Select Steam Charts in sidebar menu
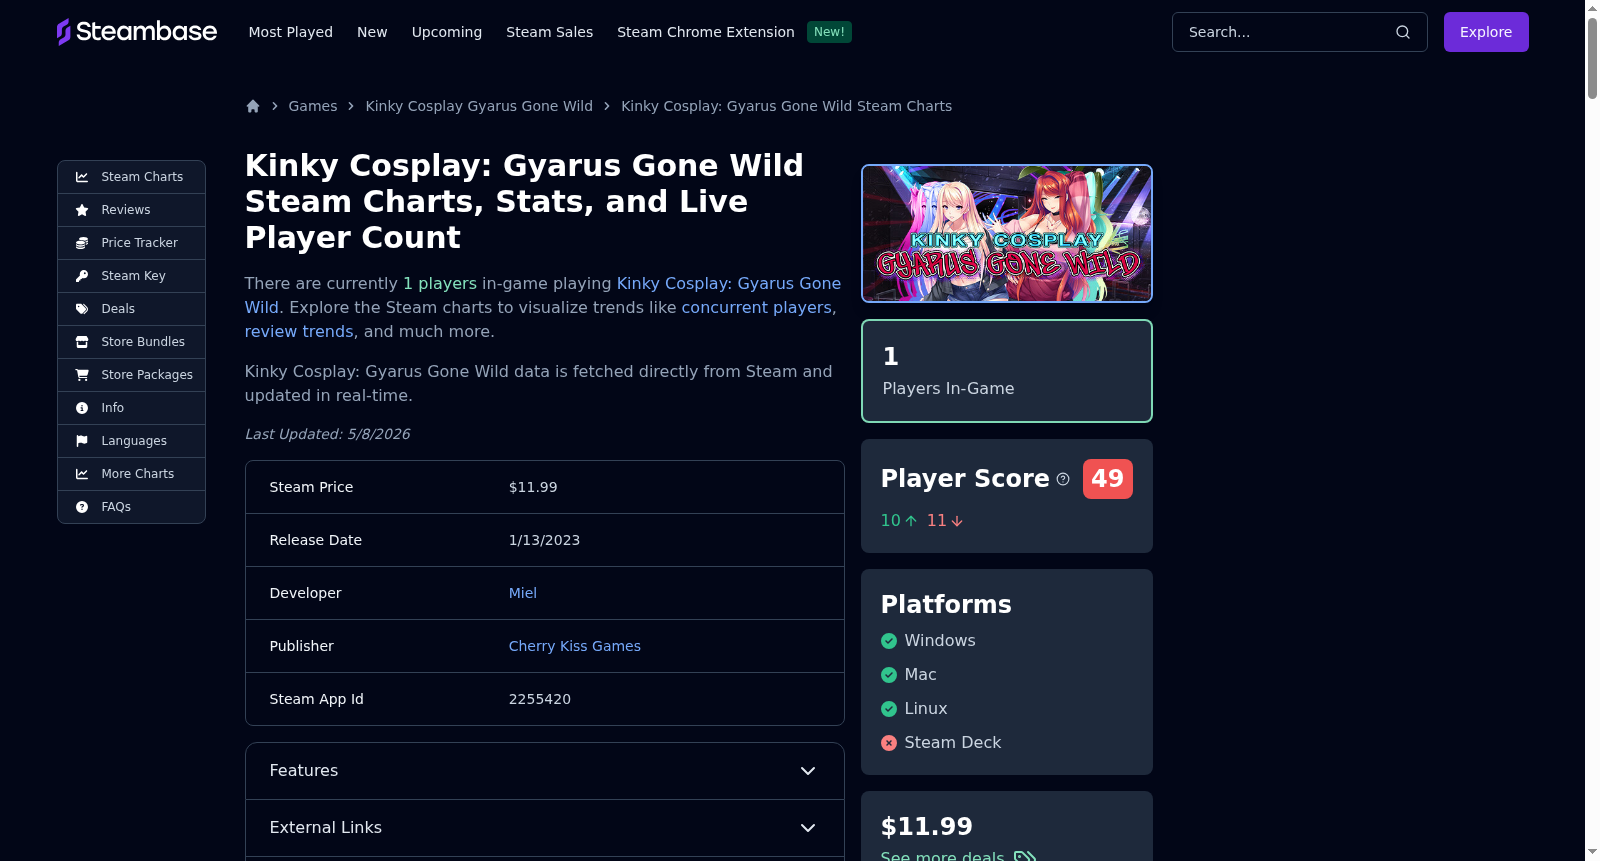Viewport: 1600px width, 861px height. click(x=131, y=177)
